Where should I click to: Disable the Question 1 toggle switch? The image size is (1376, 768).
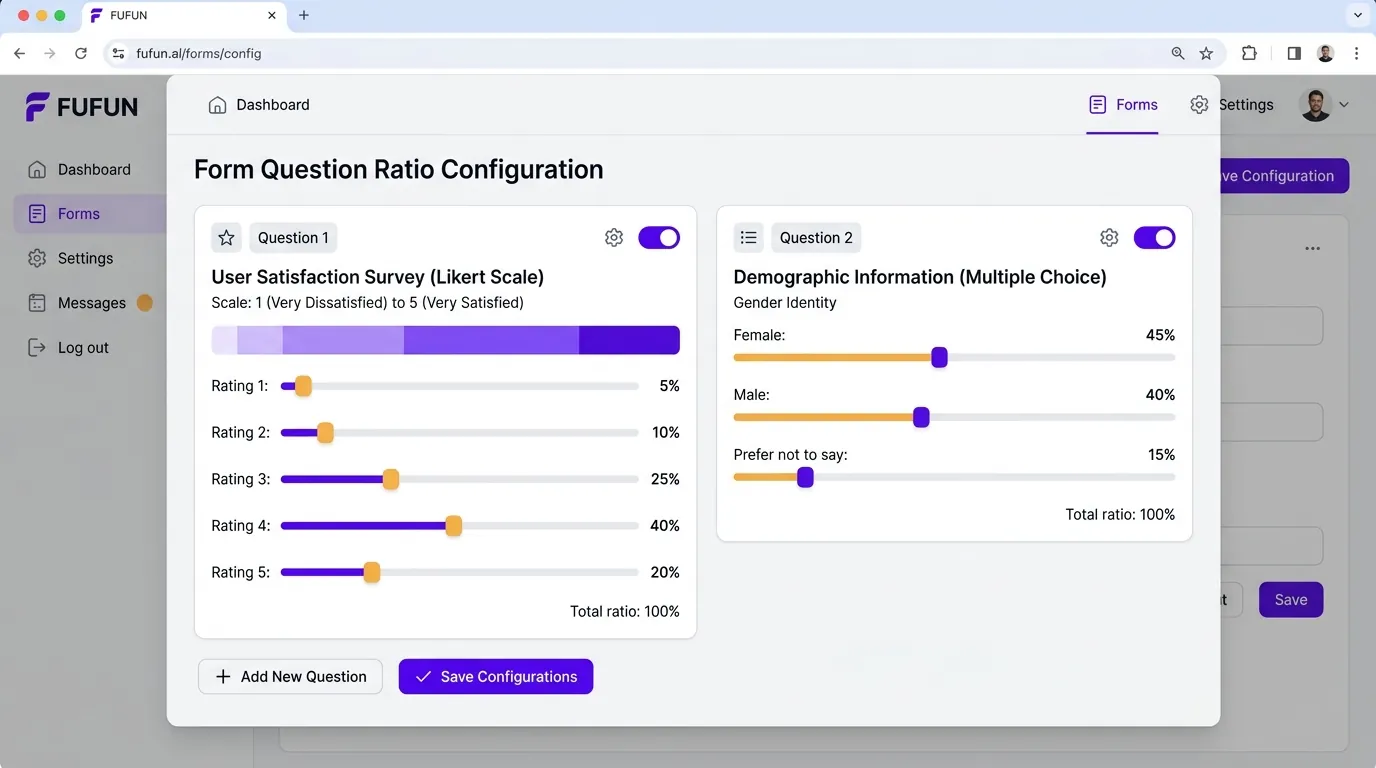click(x=659, y=237)
